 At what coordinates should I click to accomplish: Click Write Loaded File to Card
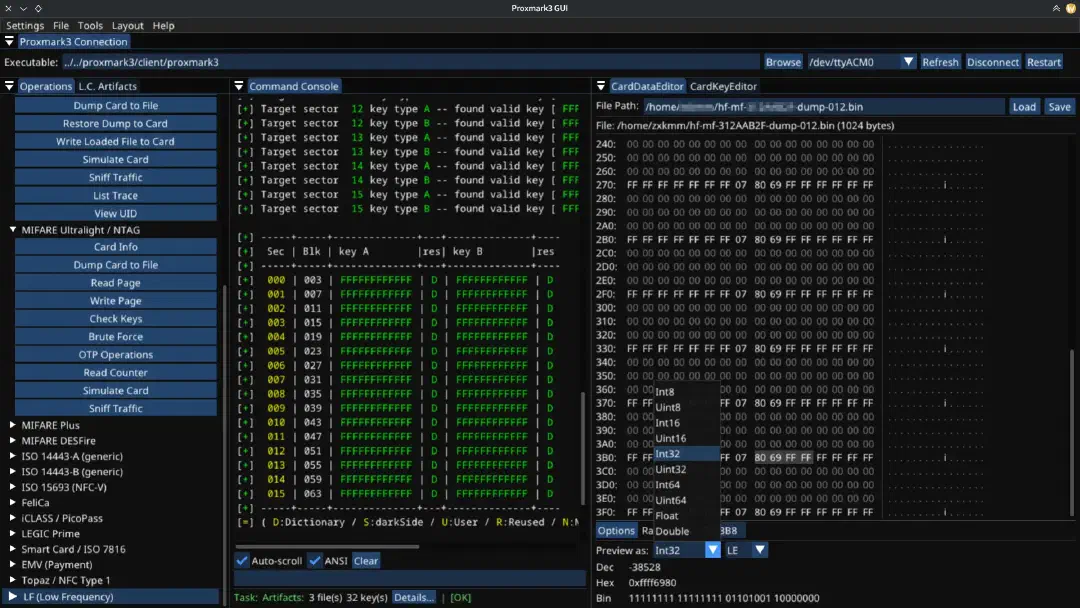point(115,141)
